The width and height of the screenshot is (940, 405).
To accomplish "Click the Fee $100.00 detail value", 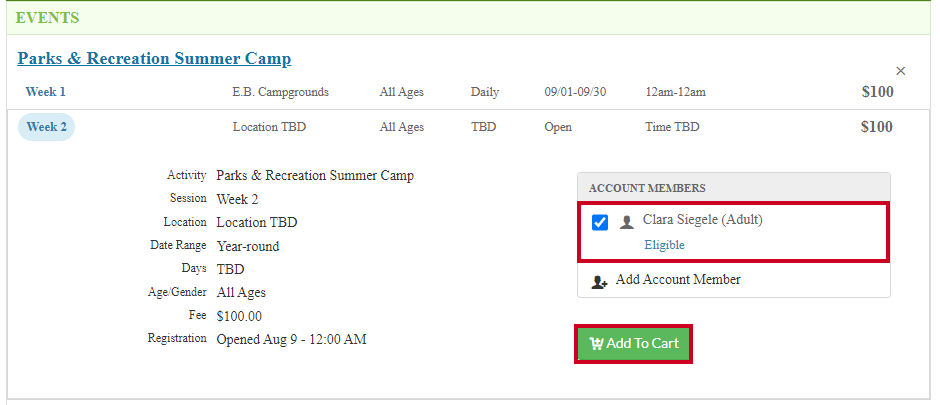I will [x=239, y=316].
